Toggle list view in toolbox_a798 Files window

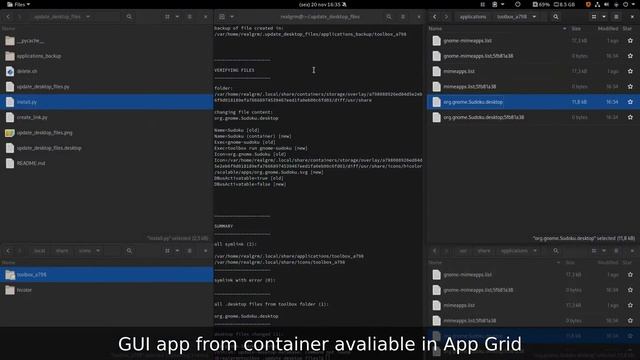pyautogui.click(x=594, y=17)
